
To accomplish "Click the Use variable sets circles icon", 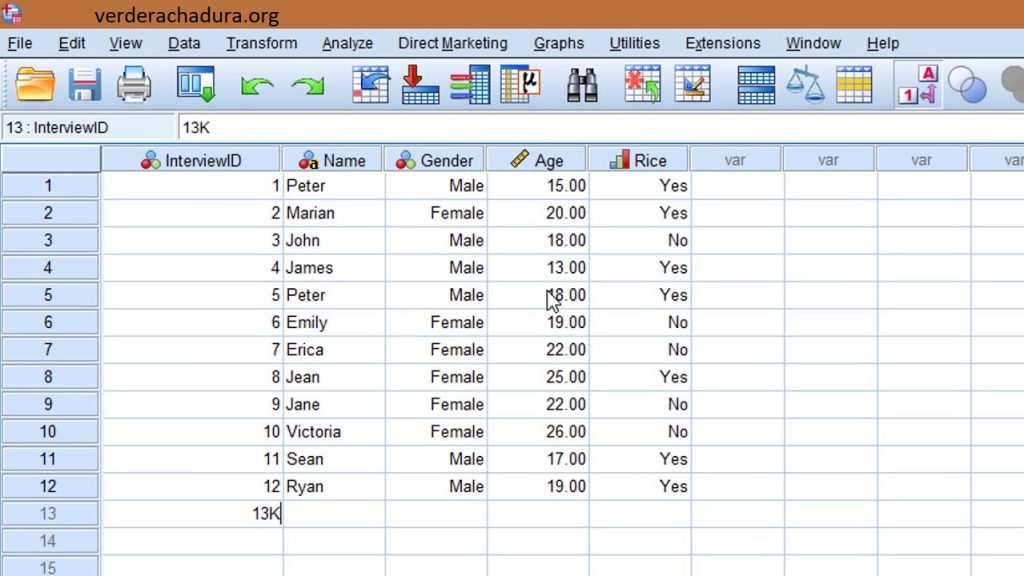I will click(967, 84).
